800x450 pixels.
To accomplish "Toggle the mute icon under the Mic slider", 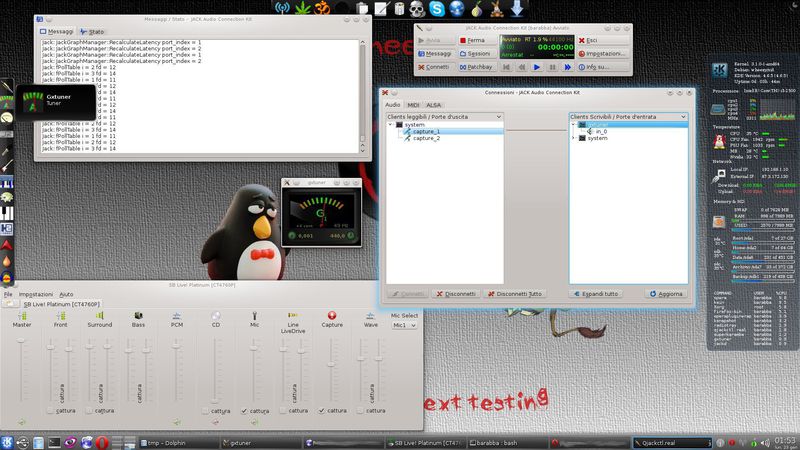I will pos(254,422).
